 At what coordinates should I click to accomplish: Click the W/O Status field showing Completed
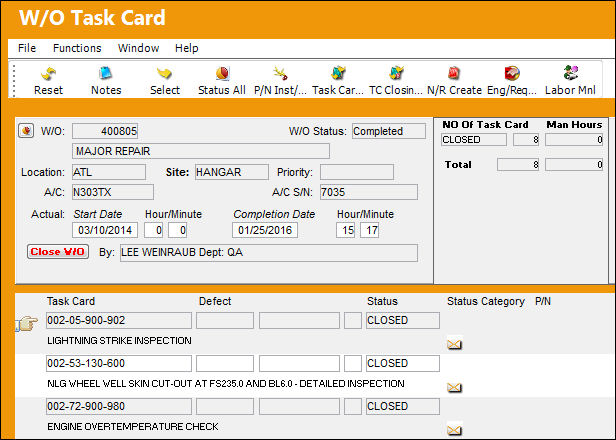pyautogui.click(x=389, y=131)
